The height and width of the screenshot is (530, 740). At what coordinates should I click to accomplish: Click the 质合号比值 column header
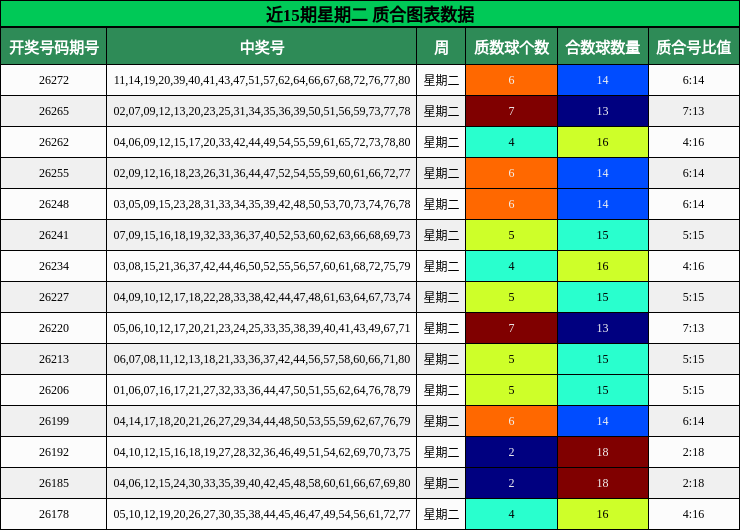(x=693, y=47)
